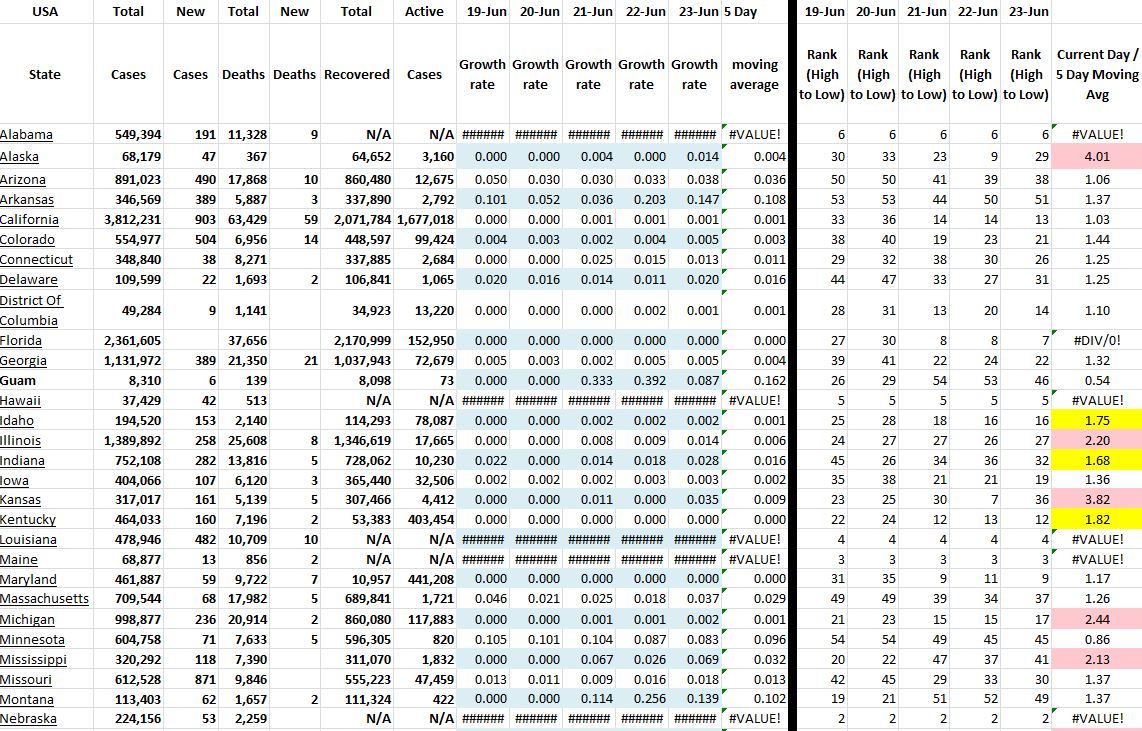Select the yellow 1.75 cell for Idaho

point(1097,421)
